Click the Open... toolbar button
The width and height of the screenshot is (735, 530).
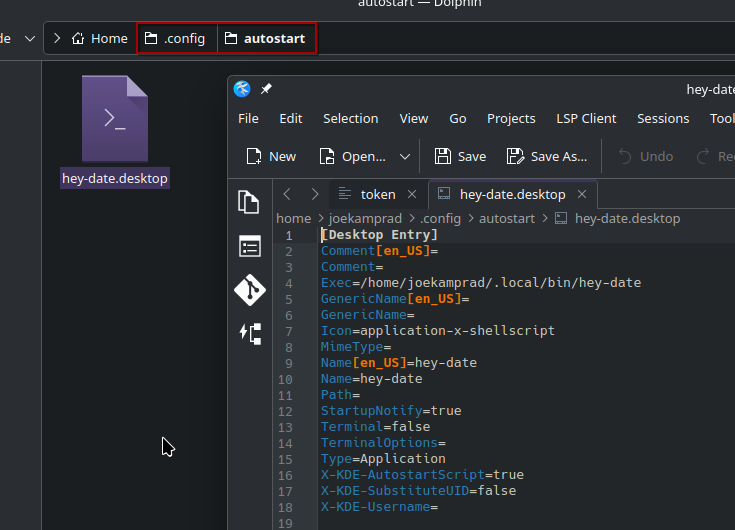click(x=352, y=156)
